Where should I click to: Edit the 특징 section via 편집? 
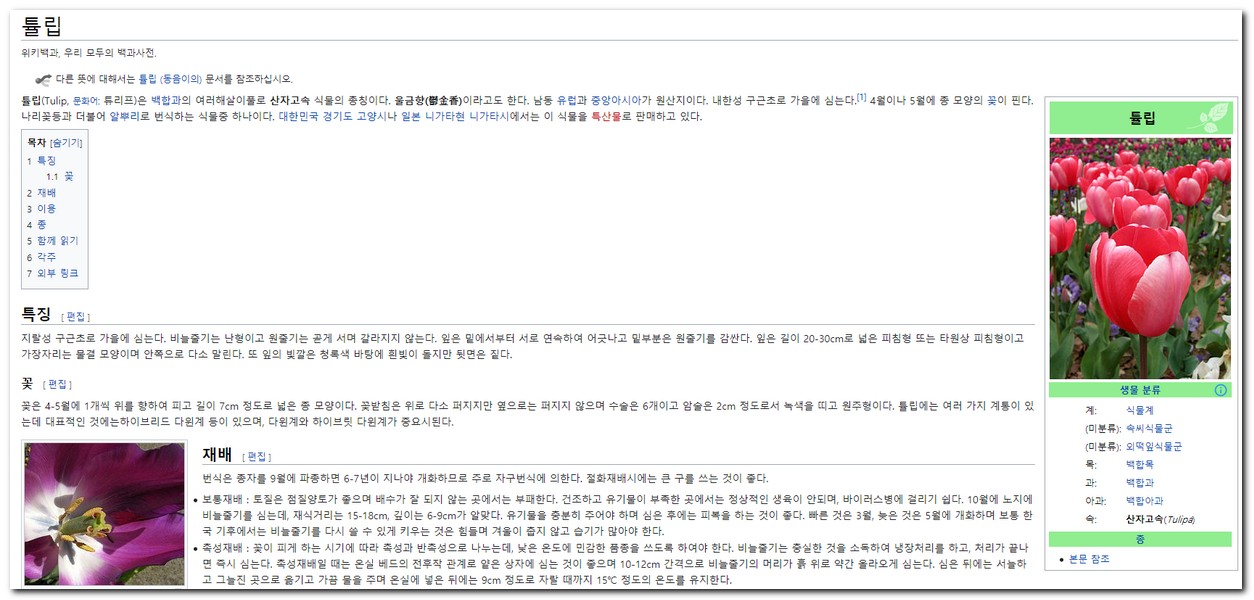(x=76, y=316)
